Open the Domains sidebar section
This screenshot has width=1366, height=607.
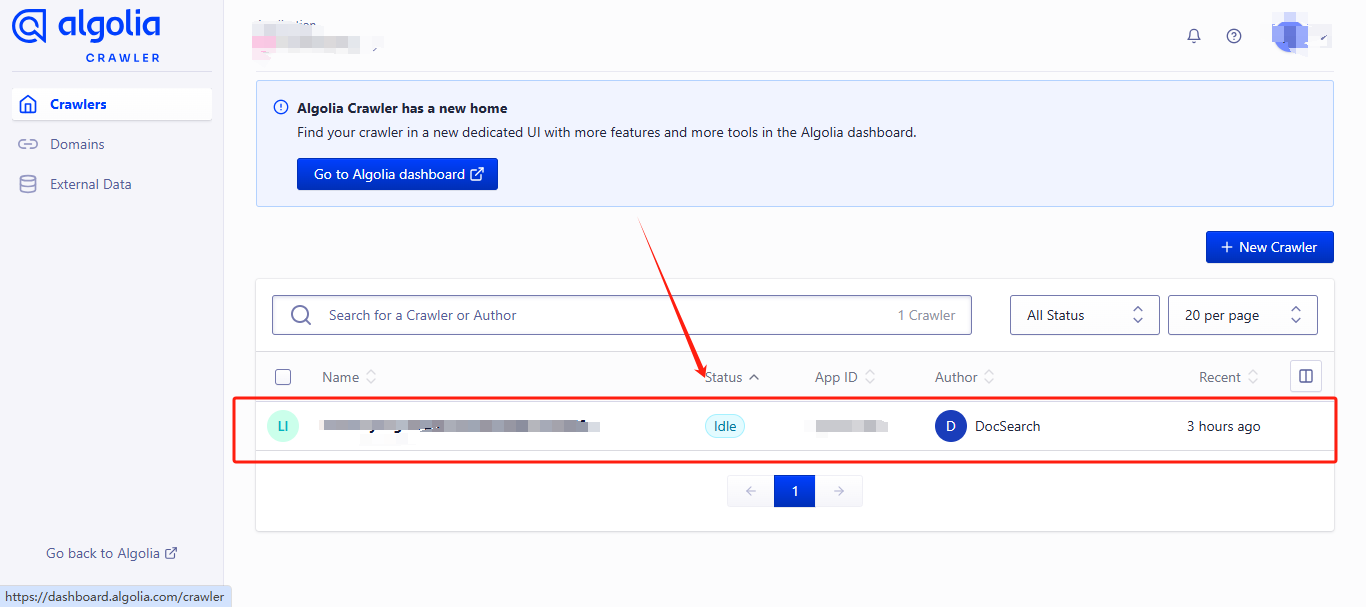tap(77, 144)
